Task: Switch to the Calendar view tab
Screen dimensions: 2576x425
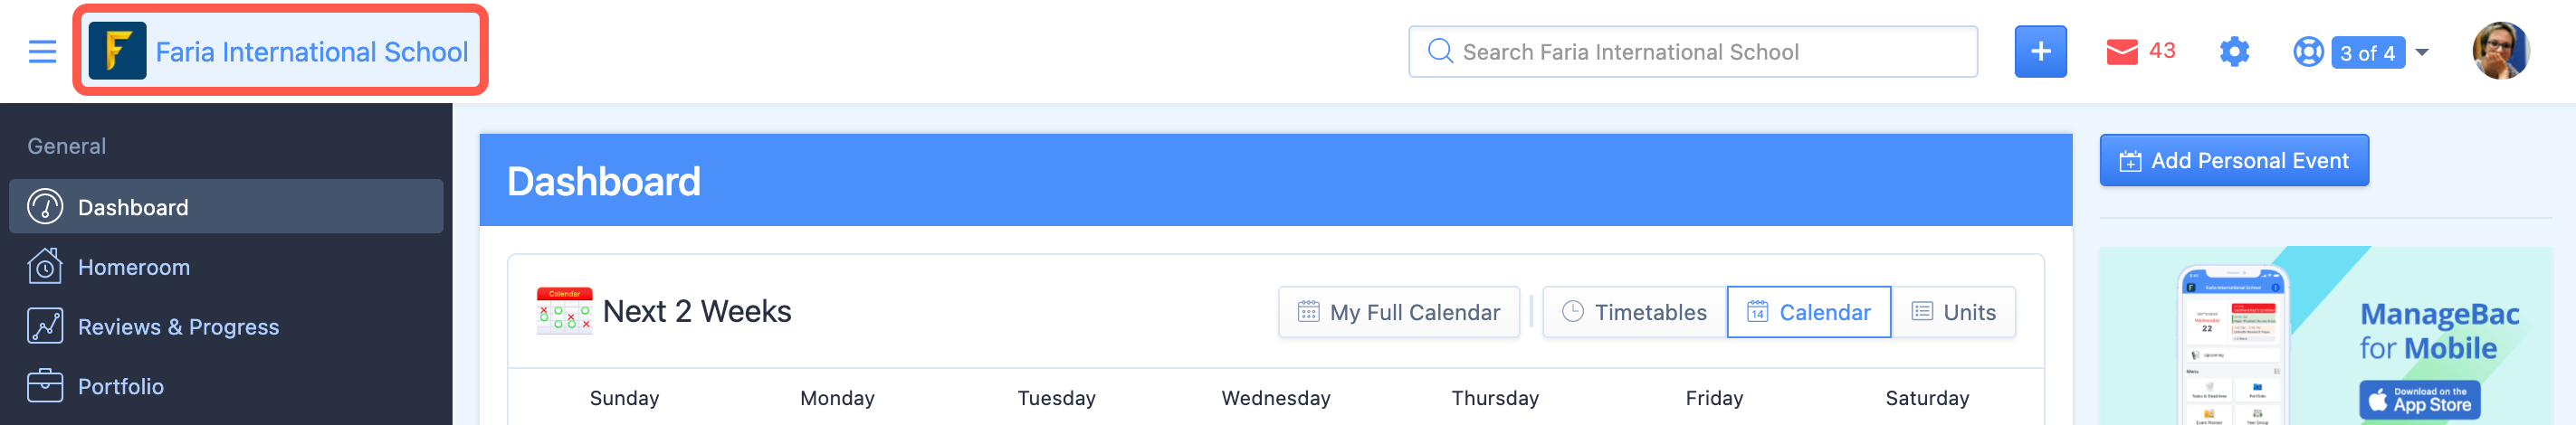Action: coord(1808,312)
